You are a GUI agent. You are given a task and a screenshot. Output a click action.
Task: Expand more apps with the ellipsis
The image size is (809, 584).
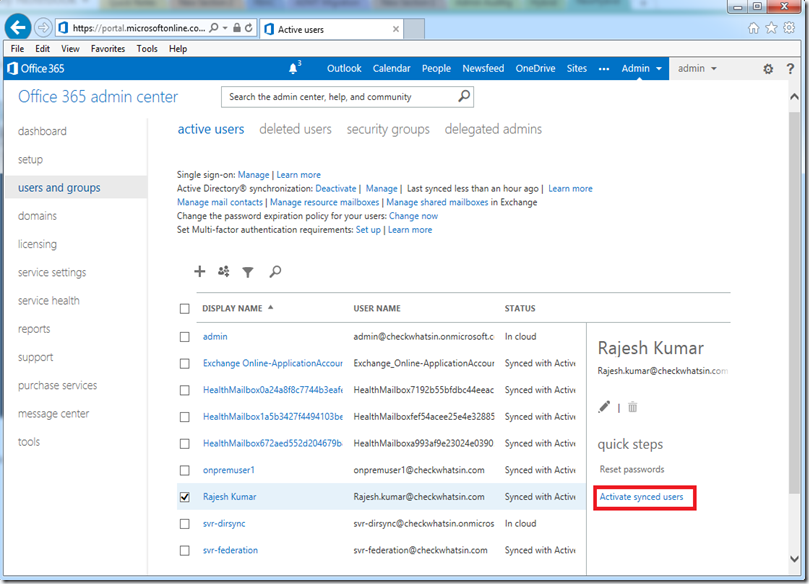pos(604,69)
